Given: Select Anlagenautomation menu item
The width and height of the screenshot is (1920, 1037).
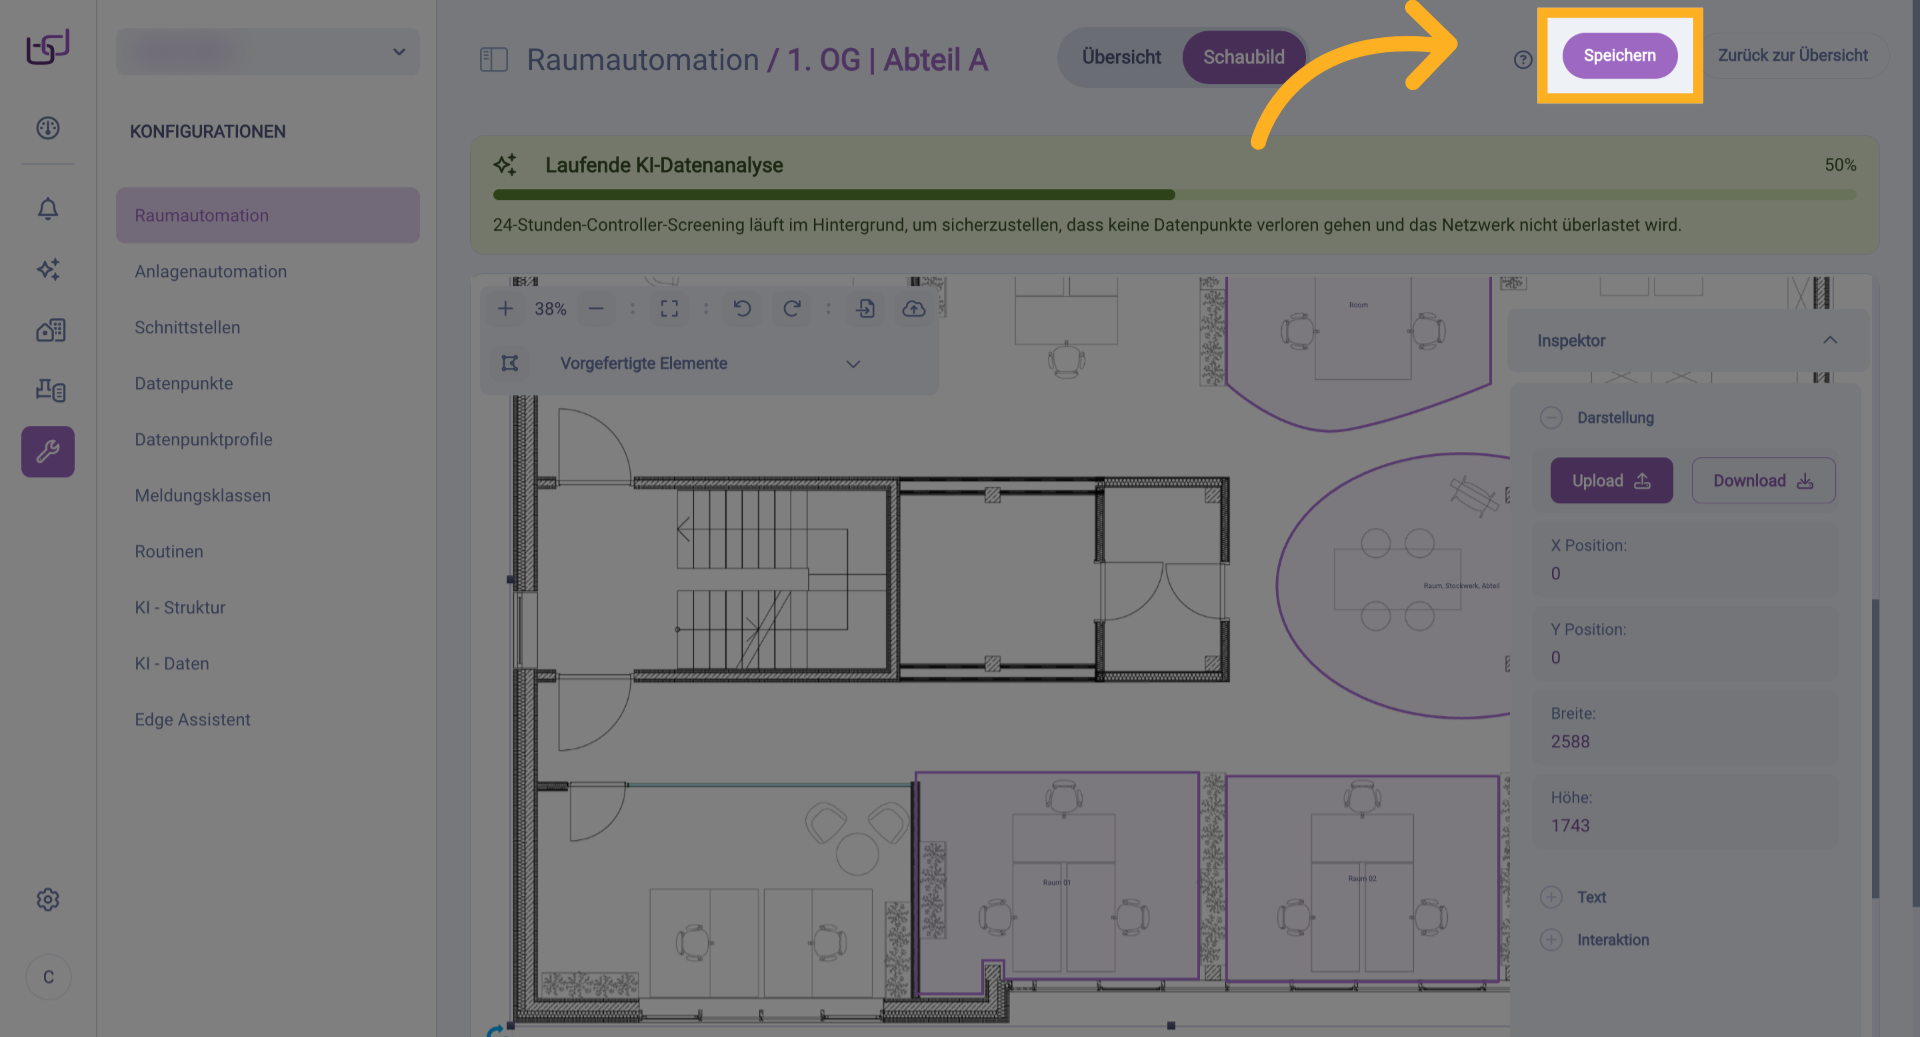Looking at the screenshot, I should pos(211,272).
